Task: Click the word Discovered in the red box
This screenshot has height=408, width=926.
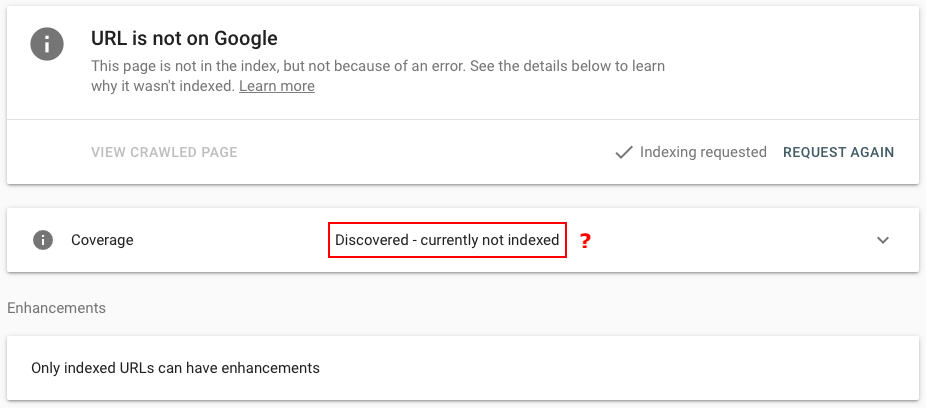Action: (372, 240)
